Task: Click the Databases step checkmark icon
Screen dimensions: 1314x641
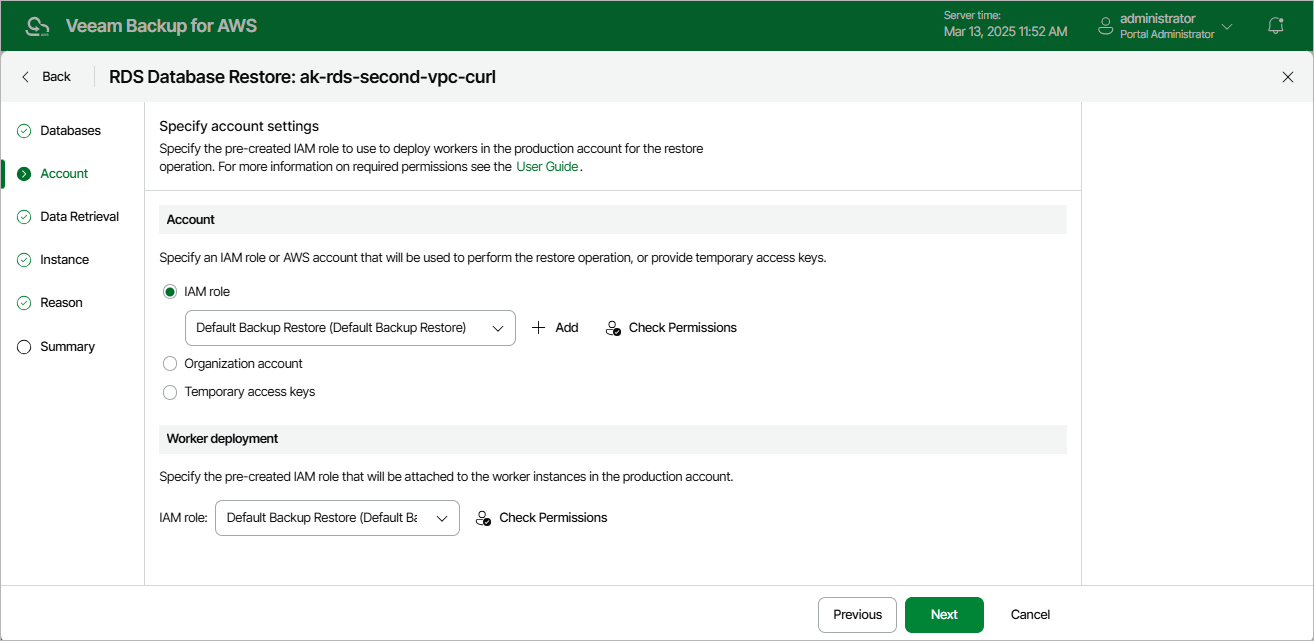Action: tap(24, 131)
